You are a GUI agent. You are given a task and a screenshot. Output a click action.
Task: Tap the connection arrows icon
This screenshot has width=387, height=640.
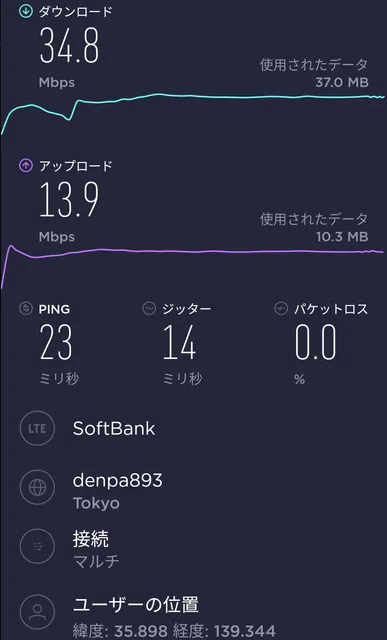(x=37, y=546)
